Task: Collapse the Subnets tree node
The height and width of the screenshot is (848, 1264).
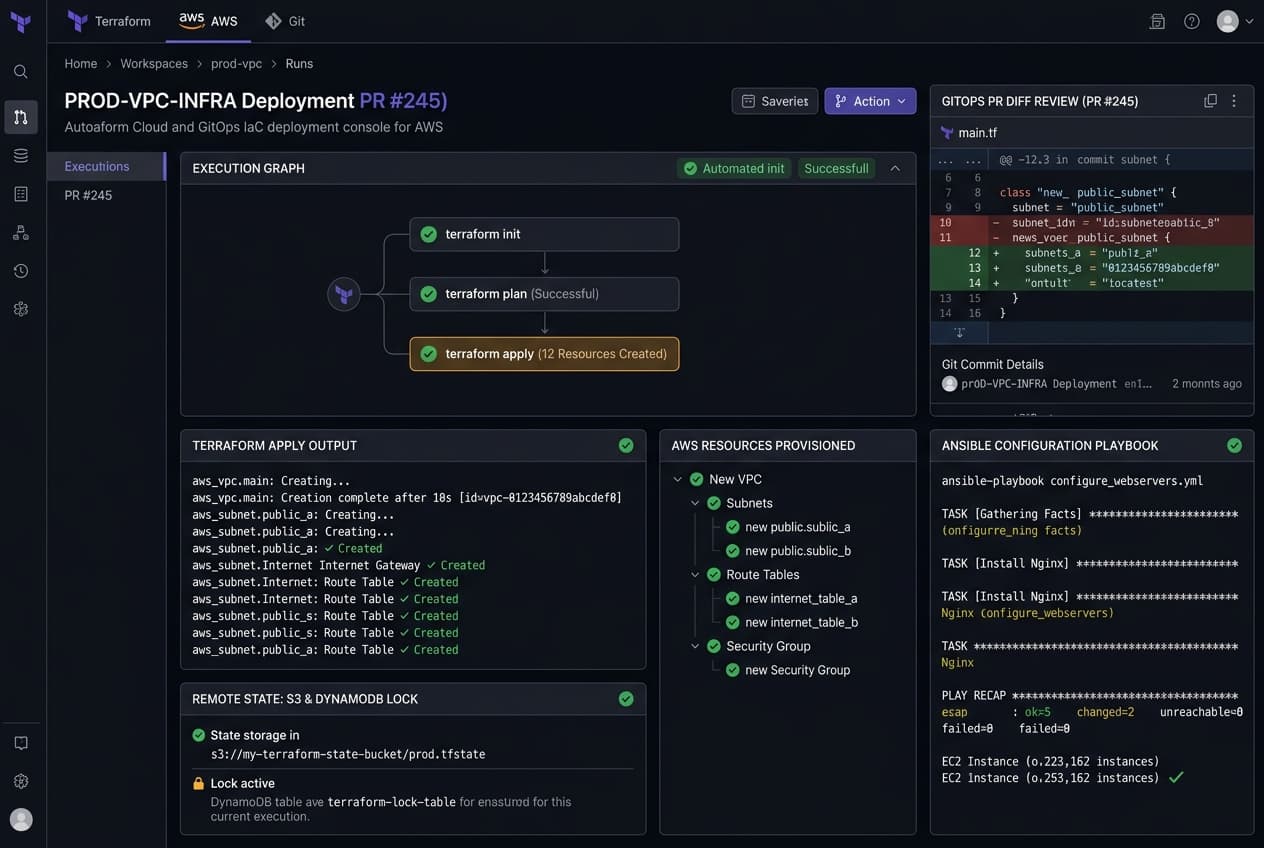Action: pos(696,503)
